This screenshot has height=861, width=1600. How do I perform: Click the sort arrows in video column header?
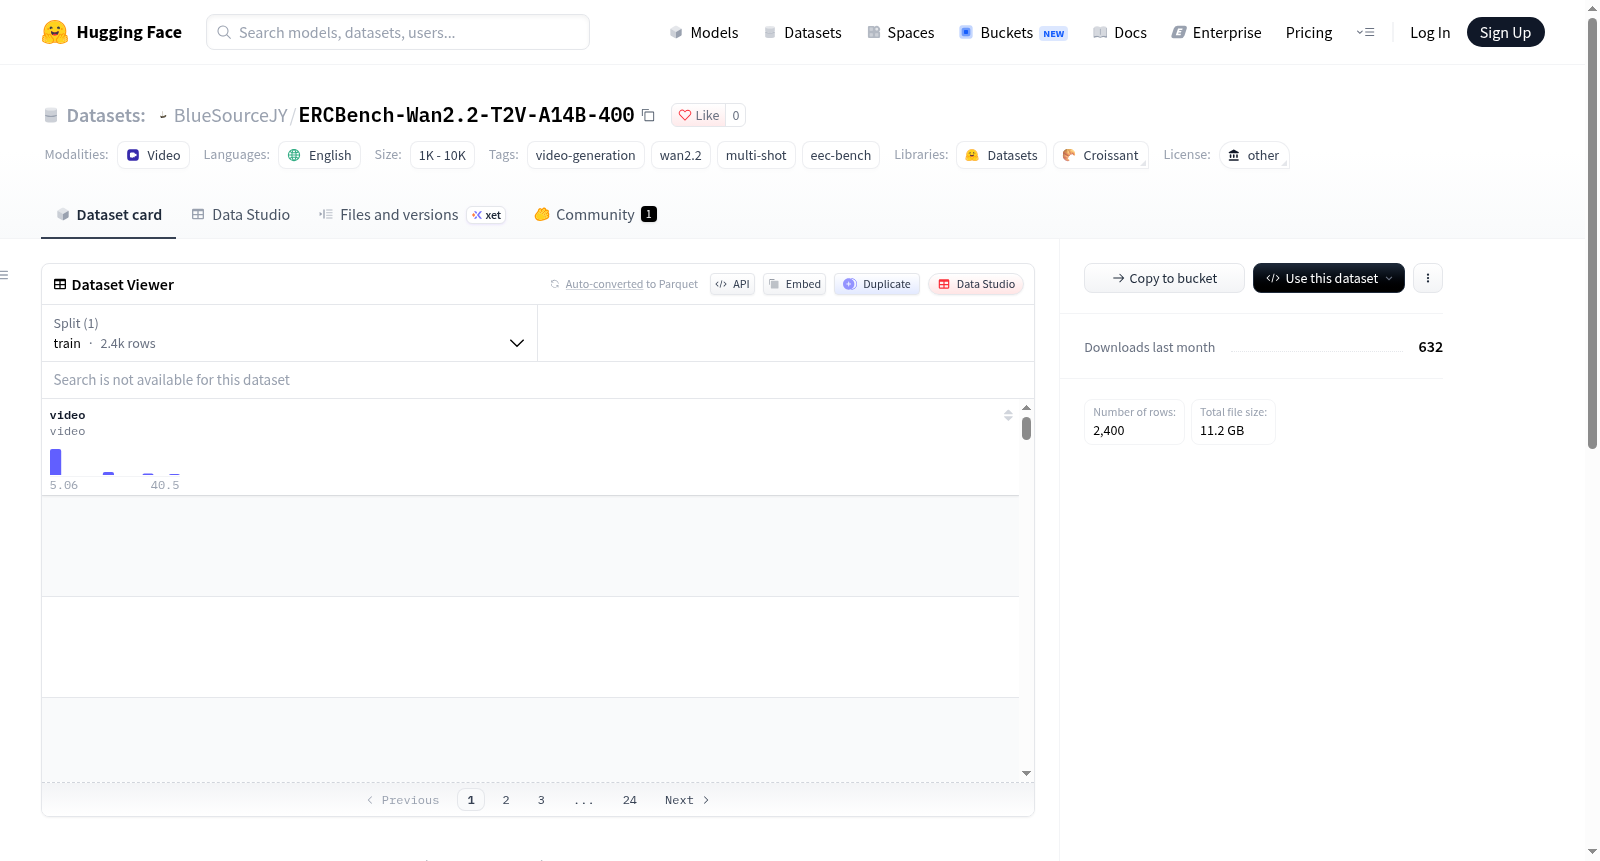pyautogui.click(x=1008, y=415)
